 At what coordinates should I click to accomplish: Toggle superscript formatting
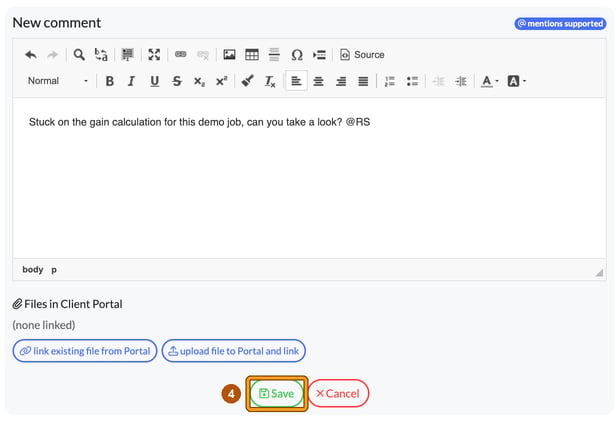tap(222, 81)
